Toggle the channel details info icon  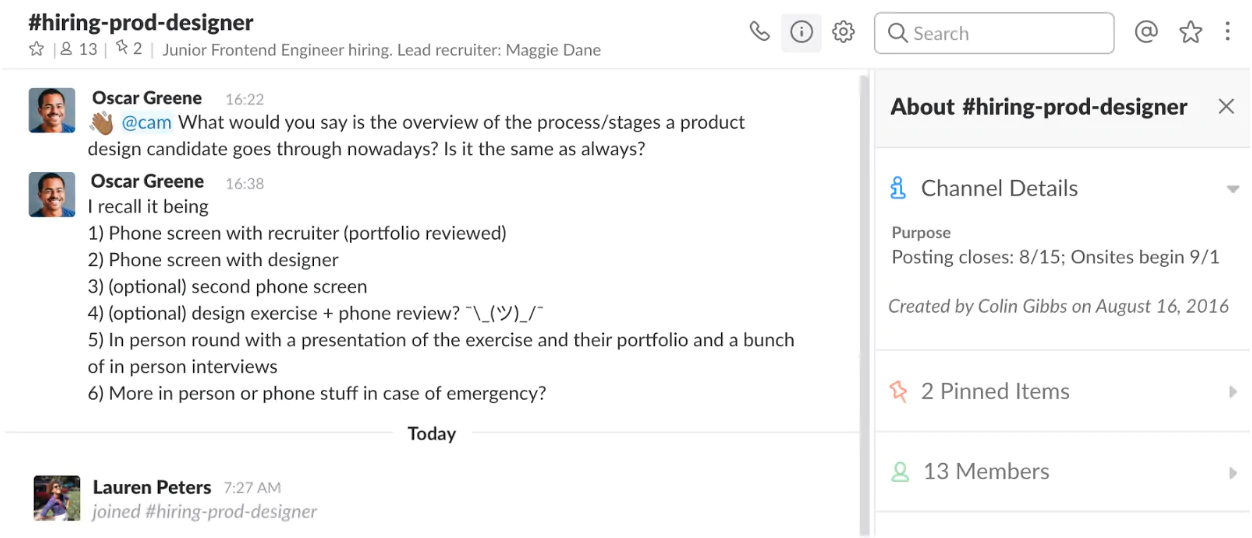[x=801, y=33]
